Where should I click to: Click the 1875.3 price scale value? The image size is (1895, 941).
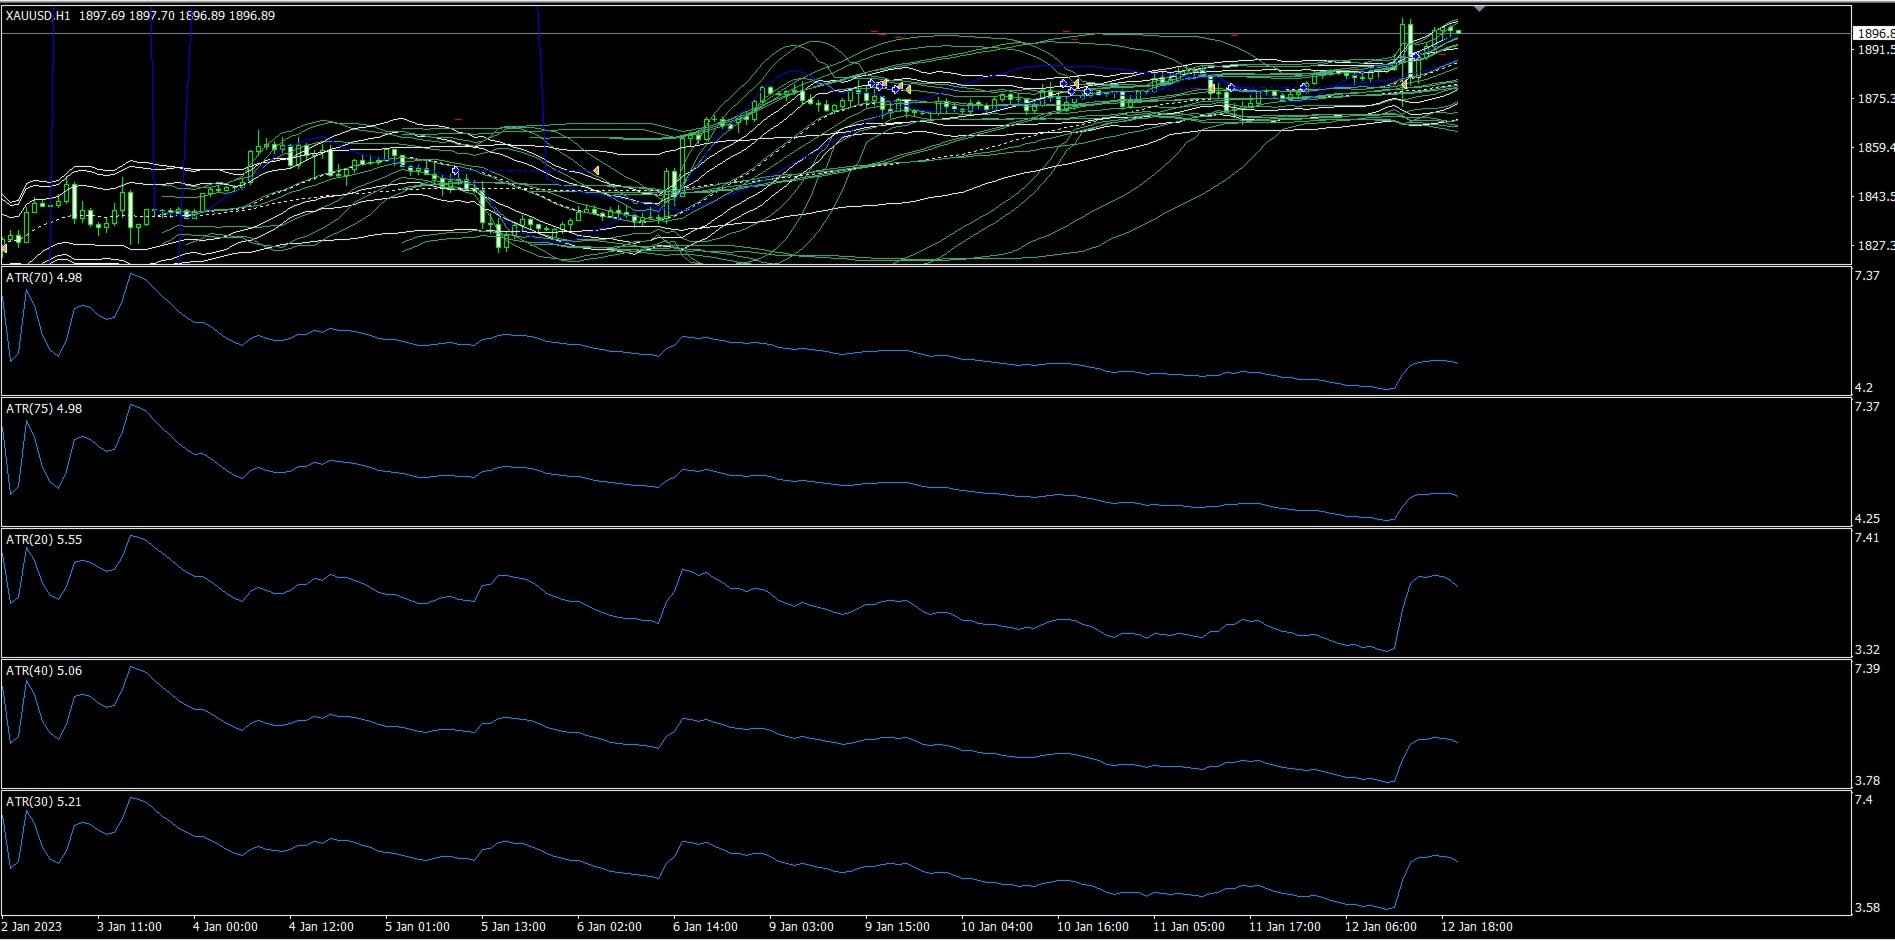pos(1875,99)
